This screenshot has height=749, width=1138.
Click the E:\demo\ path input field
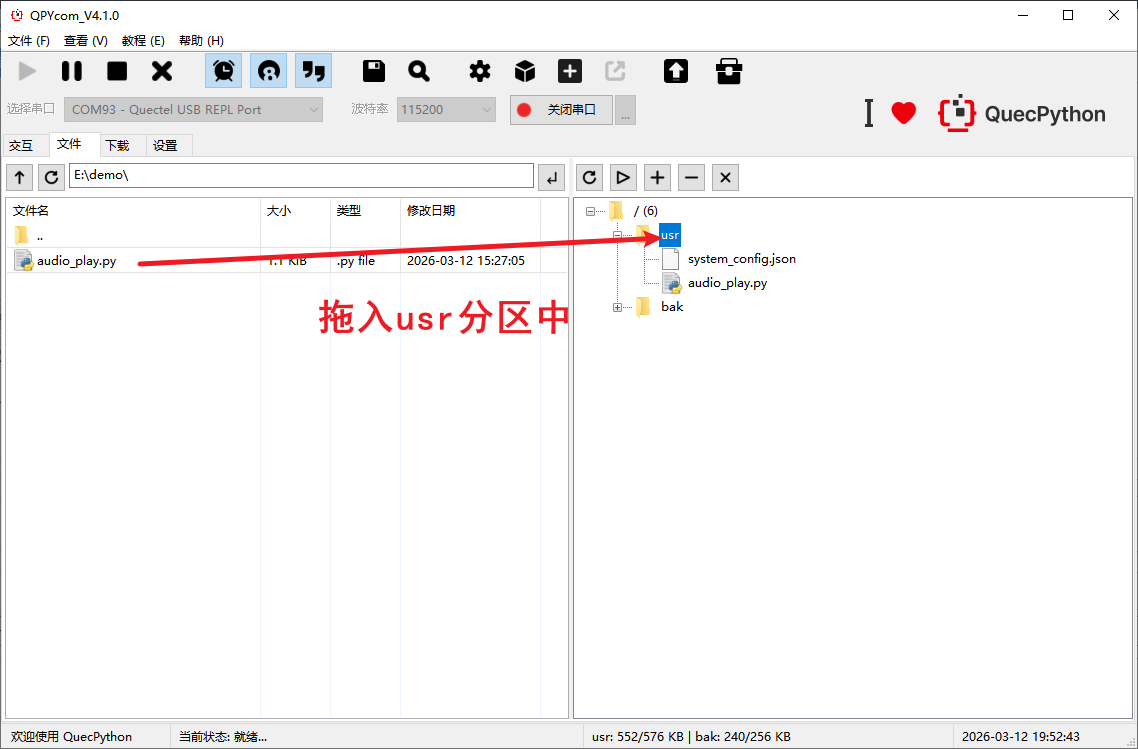click(x=300, y=176)
